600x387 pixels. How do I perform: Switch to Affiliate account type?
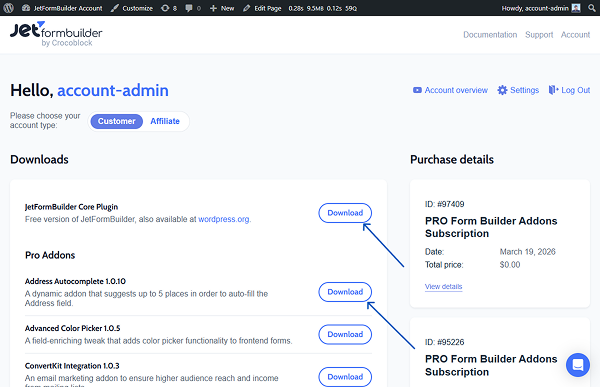[165, 121]
